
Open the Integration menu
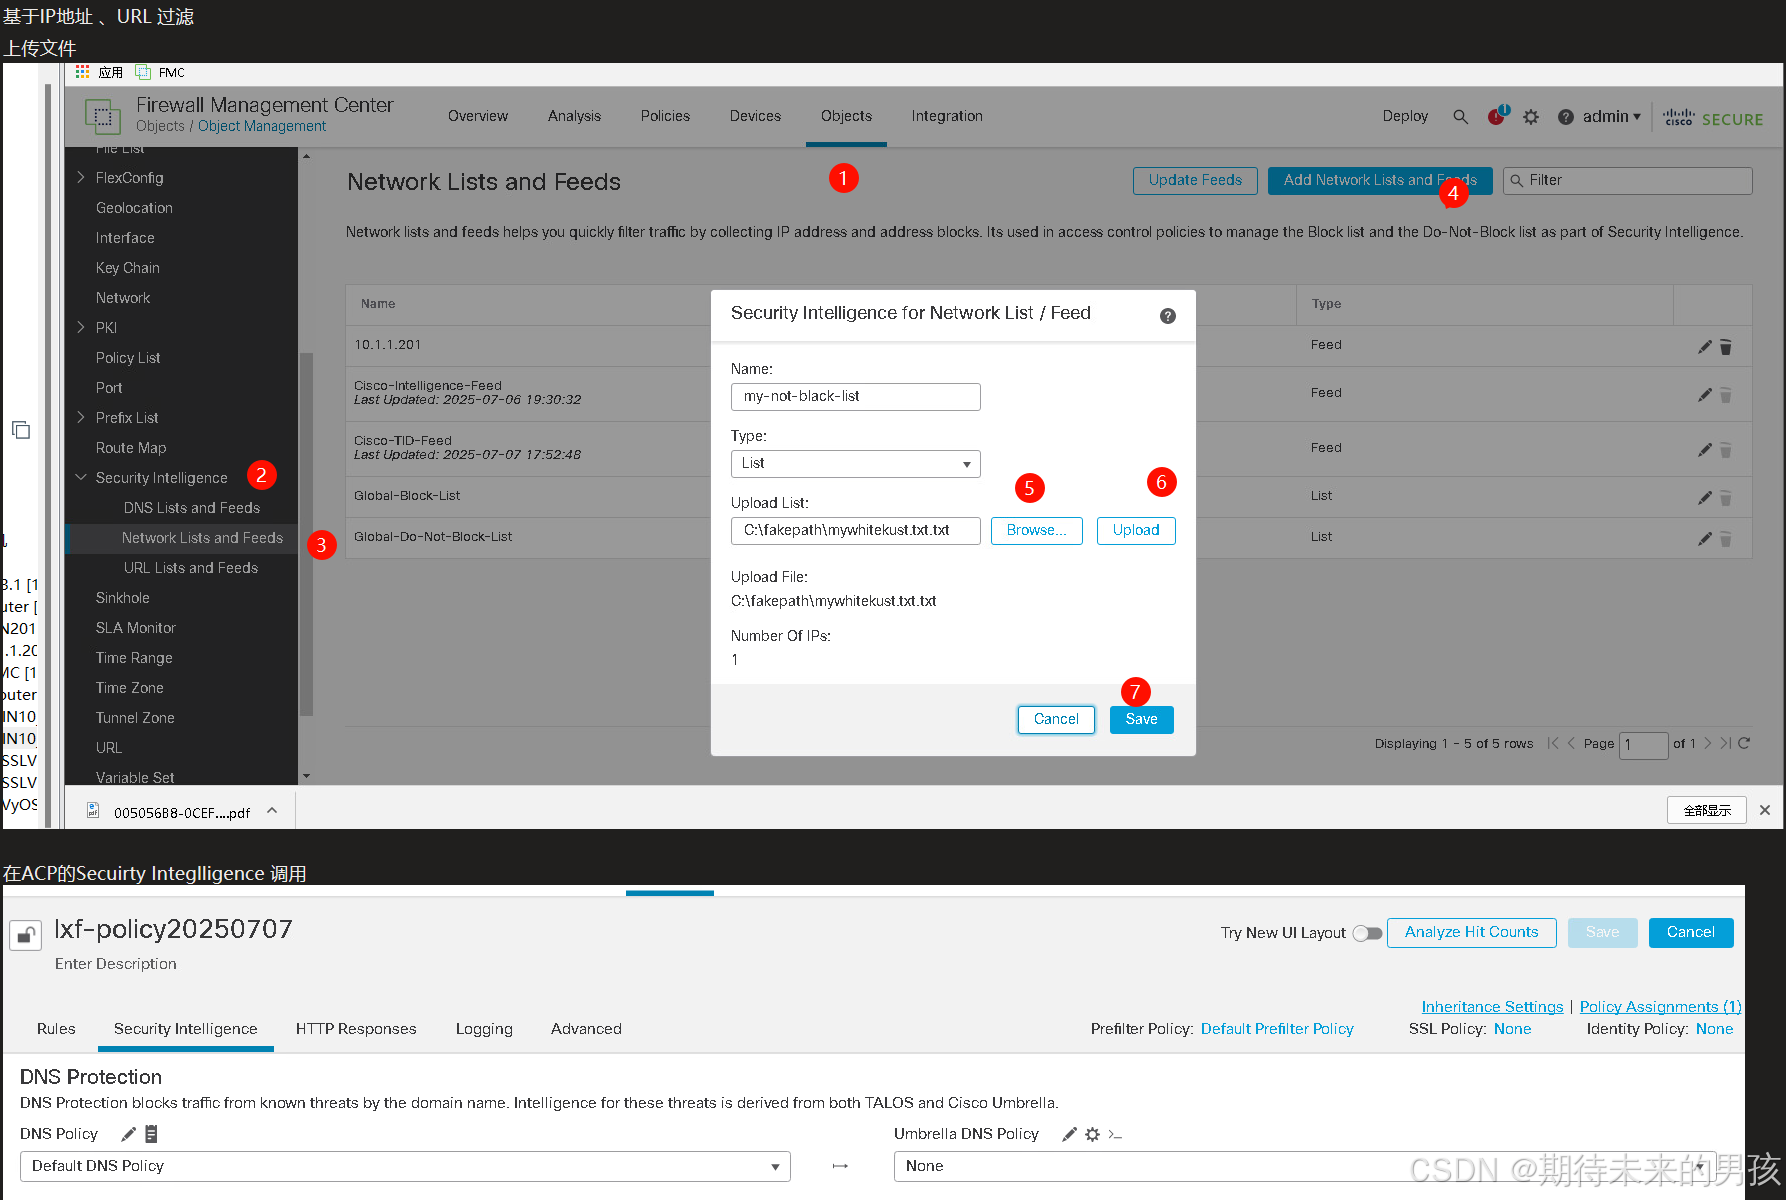947,116
